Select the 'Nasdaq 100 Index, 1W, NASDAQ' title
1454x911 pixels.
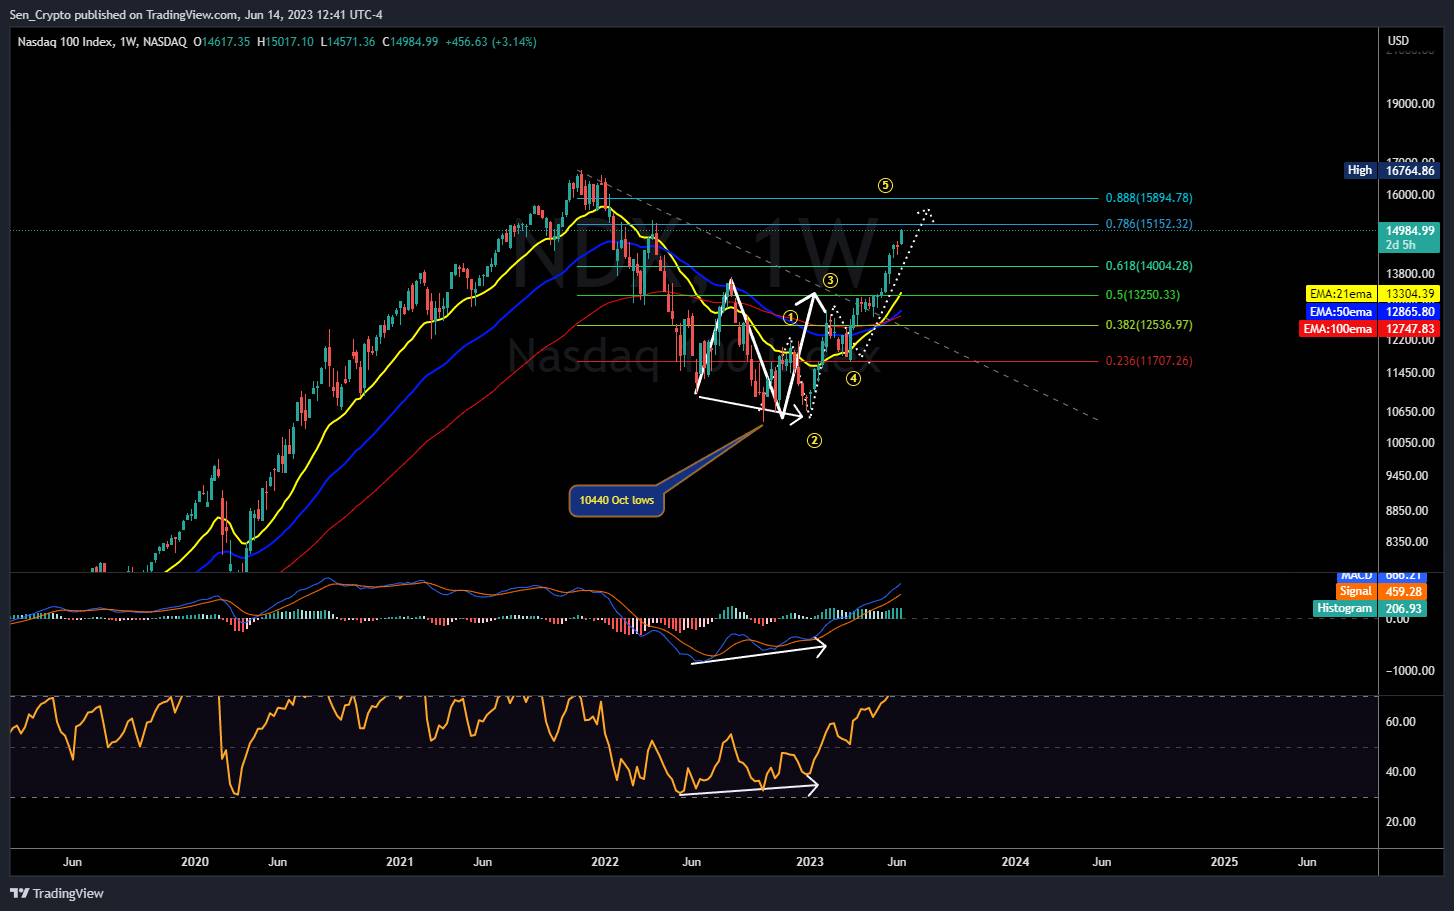[x=102, y=42]
